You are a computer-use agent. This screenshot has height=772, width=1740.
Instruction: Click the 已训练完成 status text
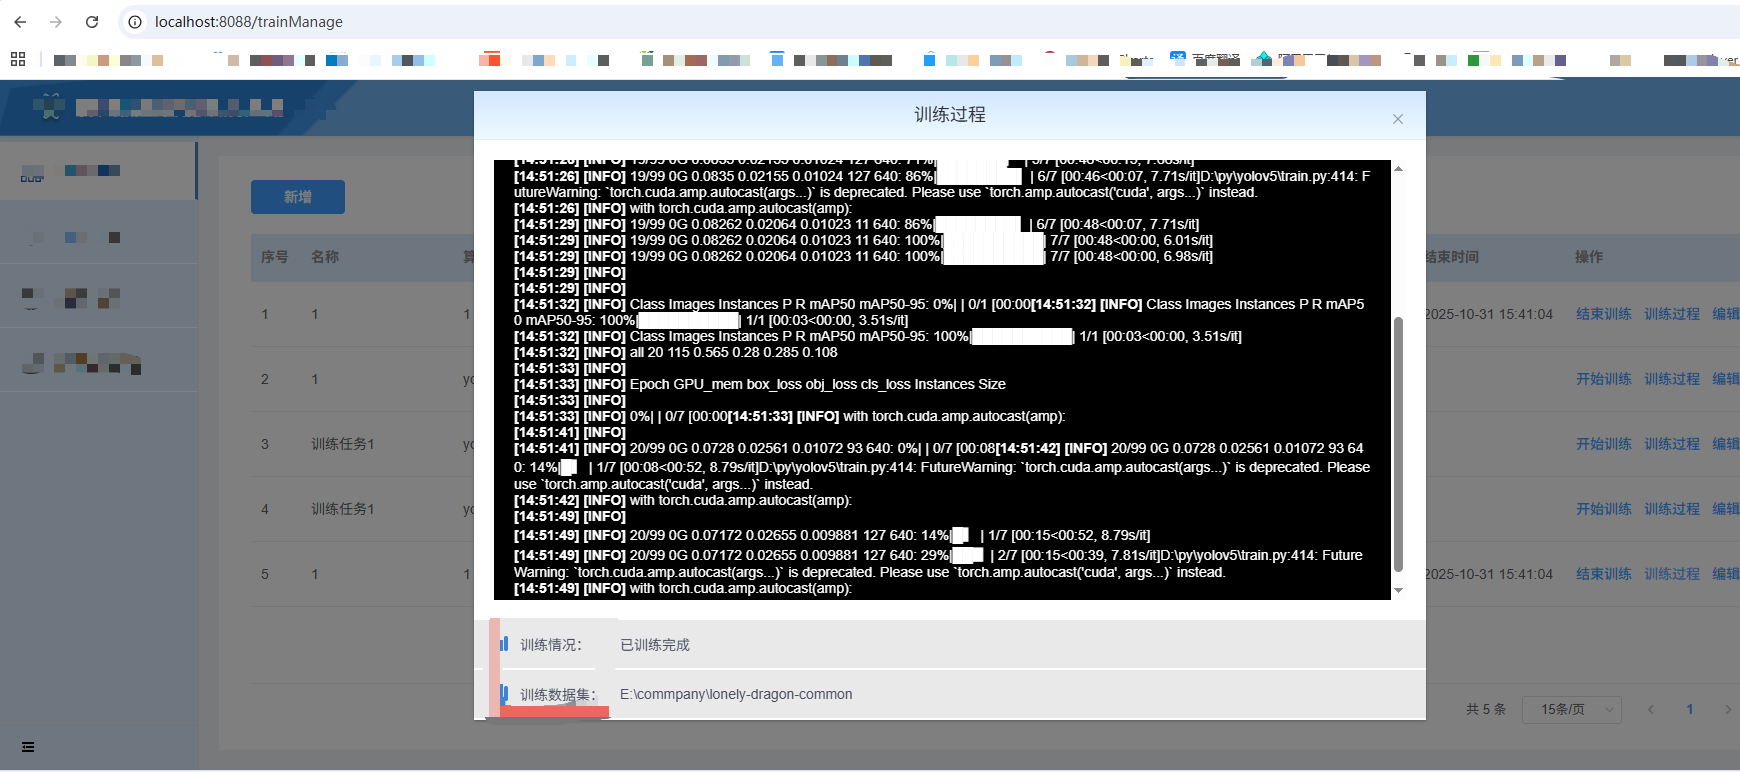[655, 645]
